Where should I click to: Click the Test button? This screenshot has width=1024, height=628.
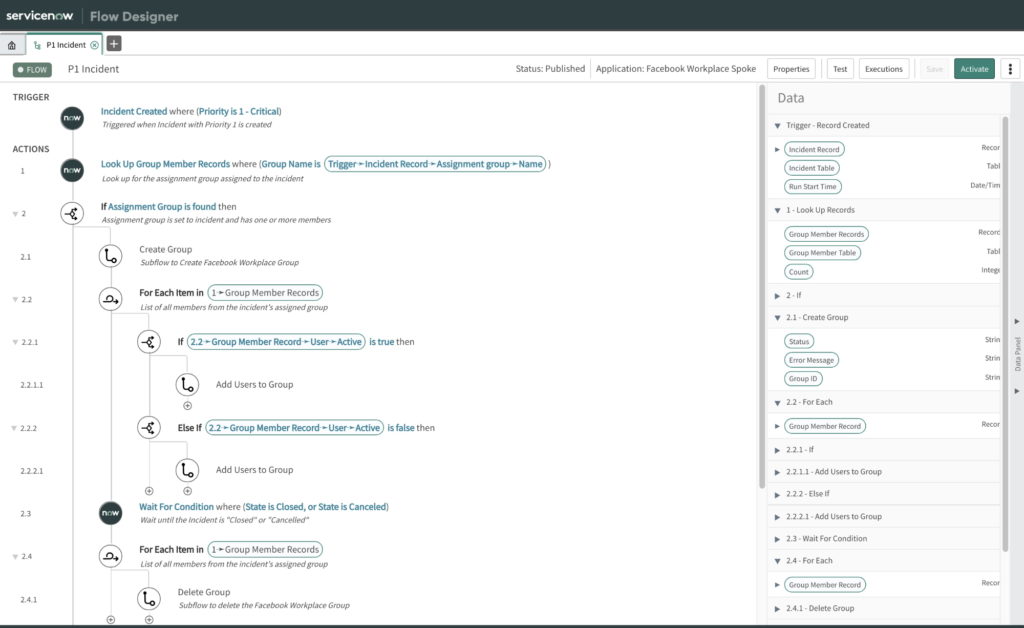pyautogui.click(x=840, y=68)
